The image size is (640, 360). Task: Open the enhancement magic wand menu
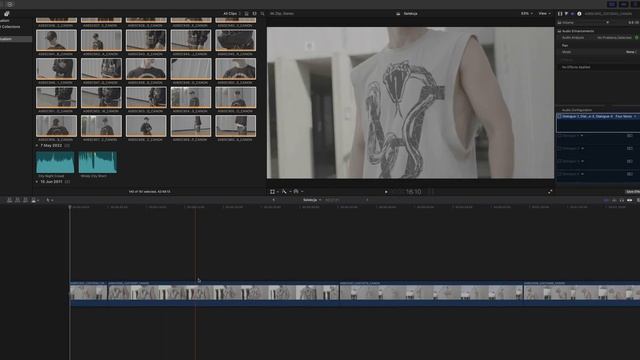(286, 191)
